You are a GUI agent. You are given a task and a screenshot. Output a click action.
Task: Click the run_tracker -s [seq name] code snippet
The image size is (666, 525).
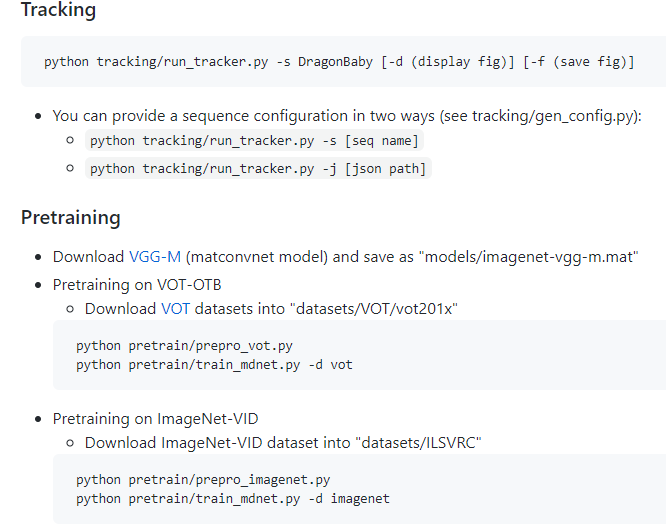[254, 141]
